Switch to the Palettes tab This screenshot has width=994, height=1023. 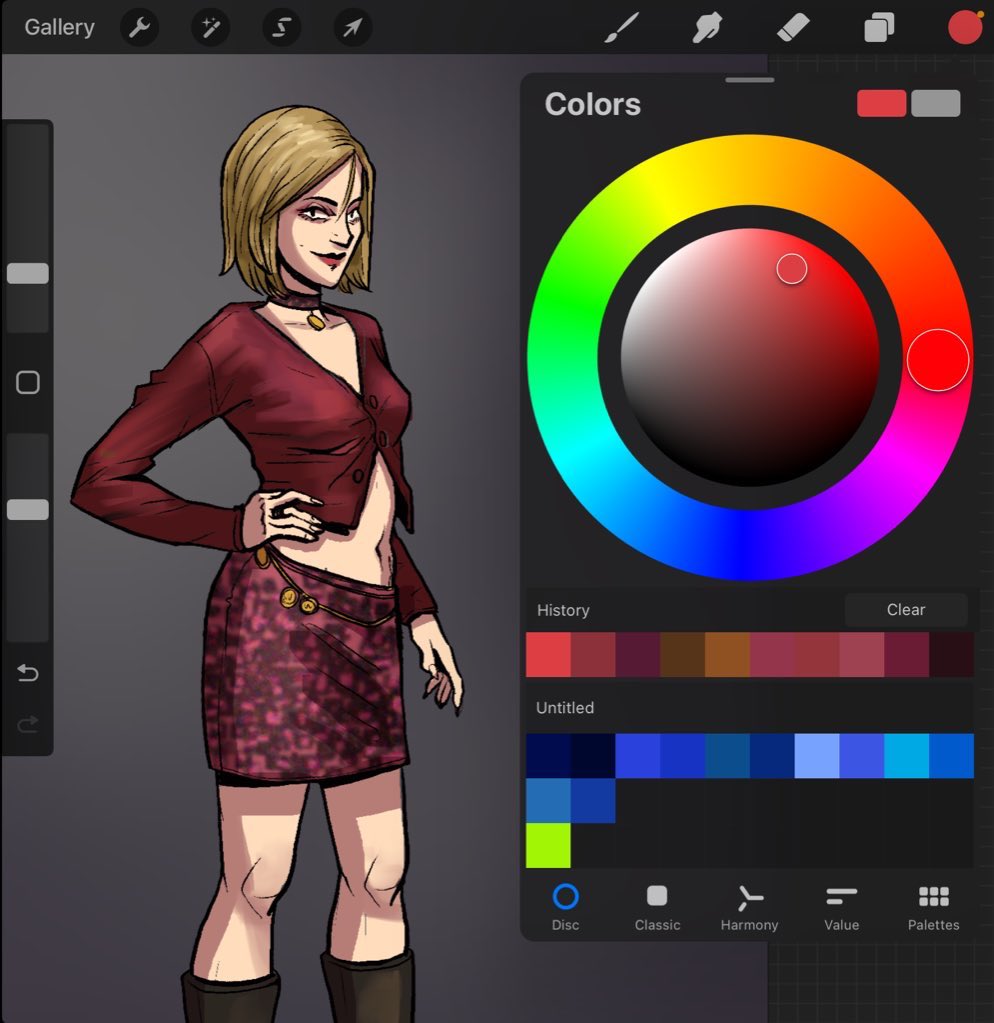coord(933,907)
